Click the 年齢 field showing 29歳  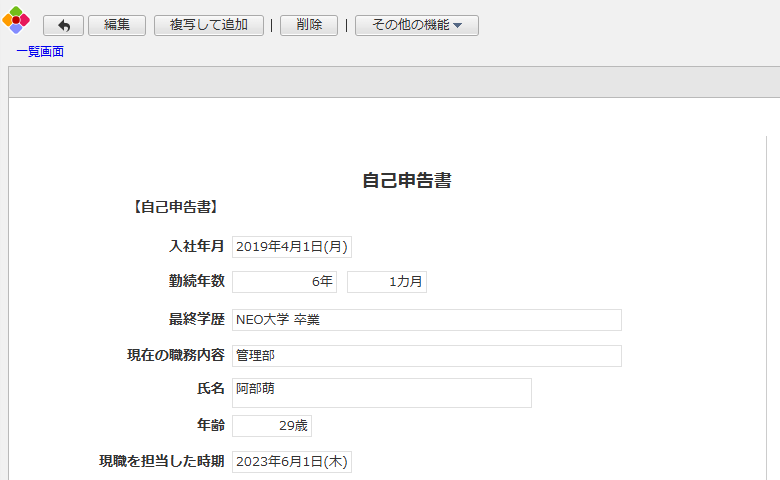271,426
